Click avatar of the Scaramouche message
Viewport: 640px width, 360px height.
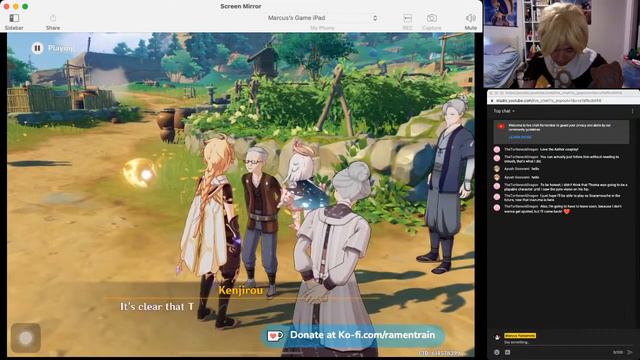[x=497, y=197]
